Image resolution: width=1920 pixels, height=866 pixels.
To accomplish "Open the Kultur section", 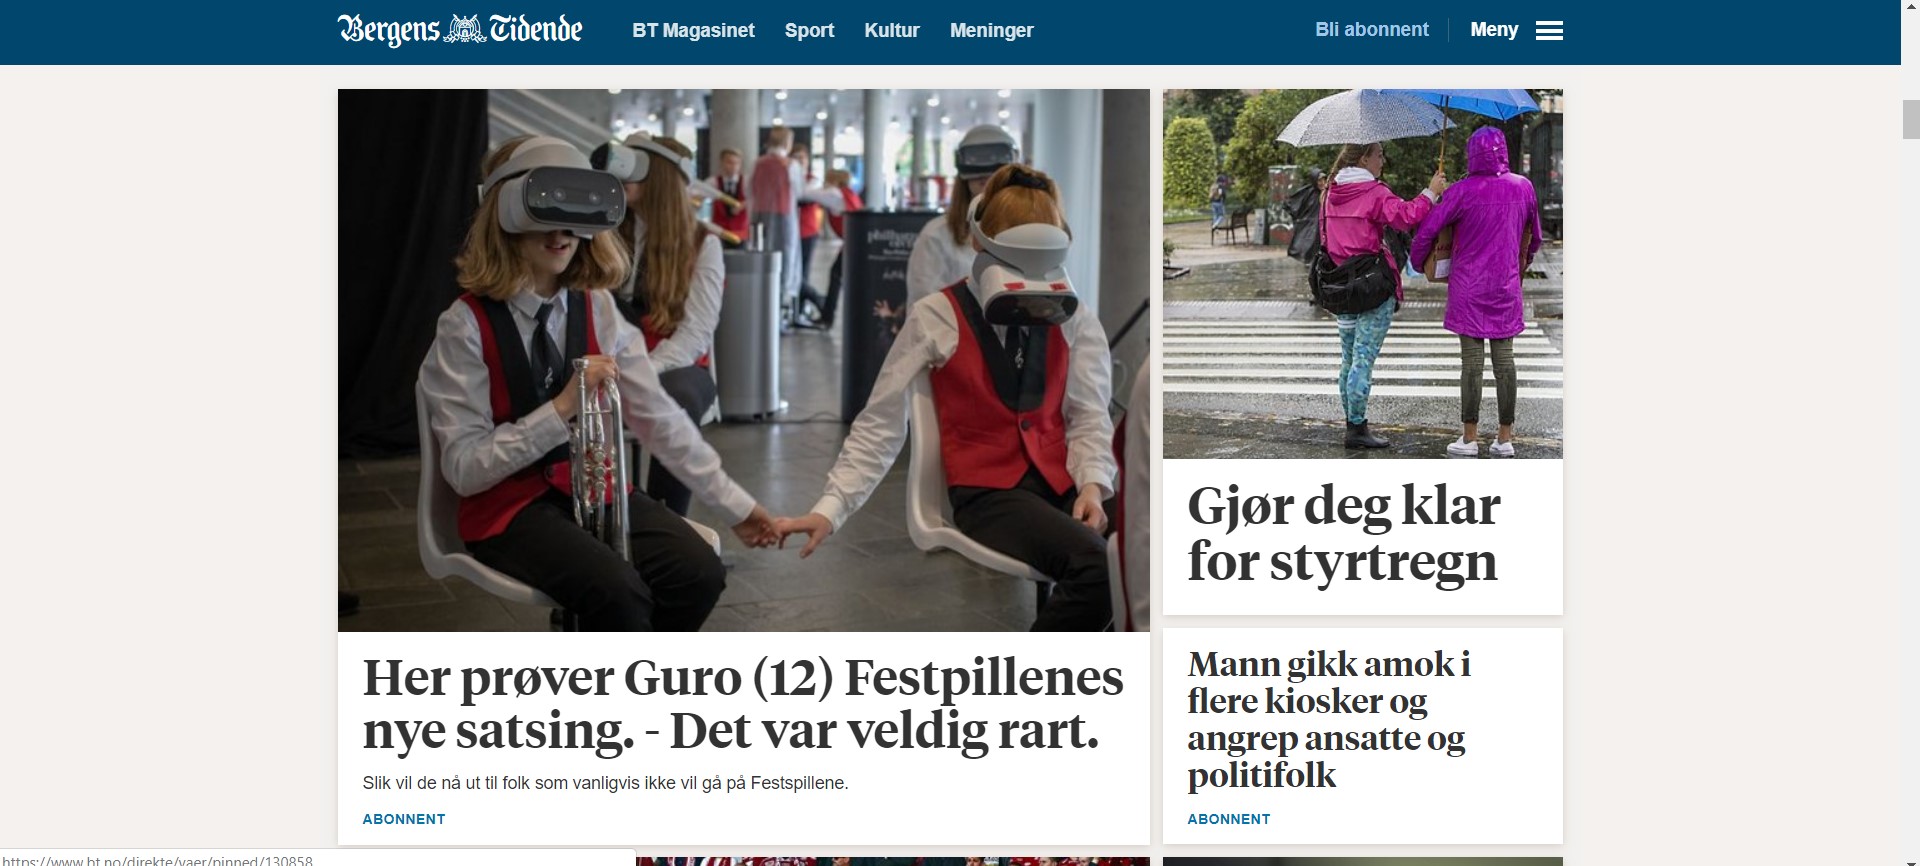I will (892, 31).
